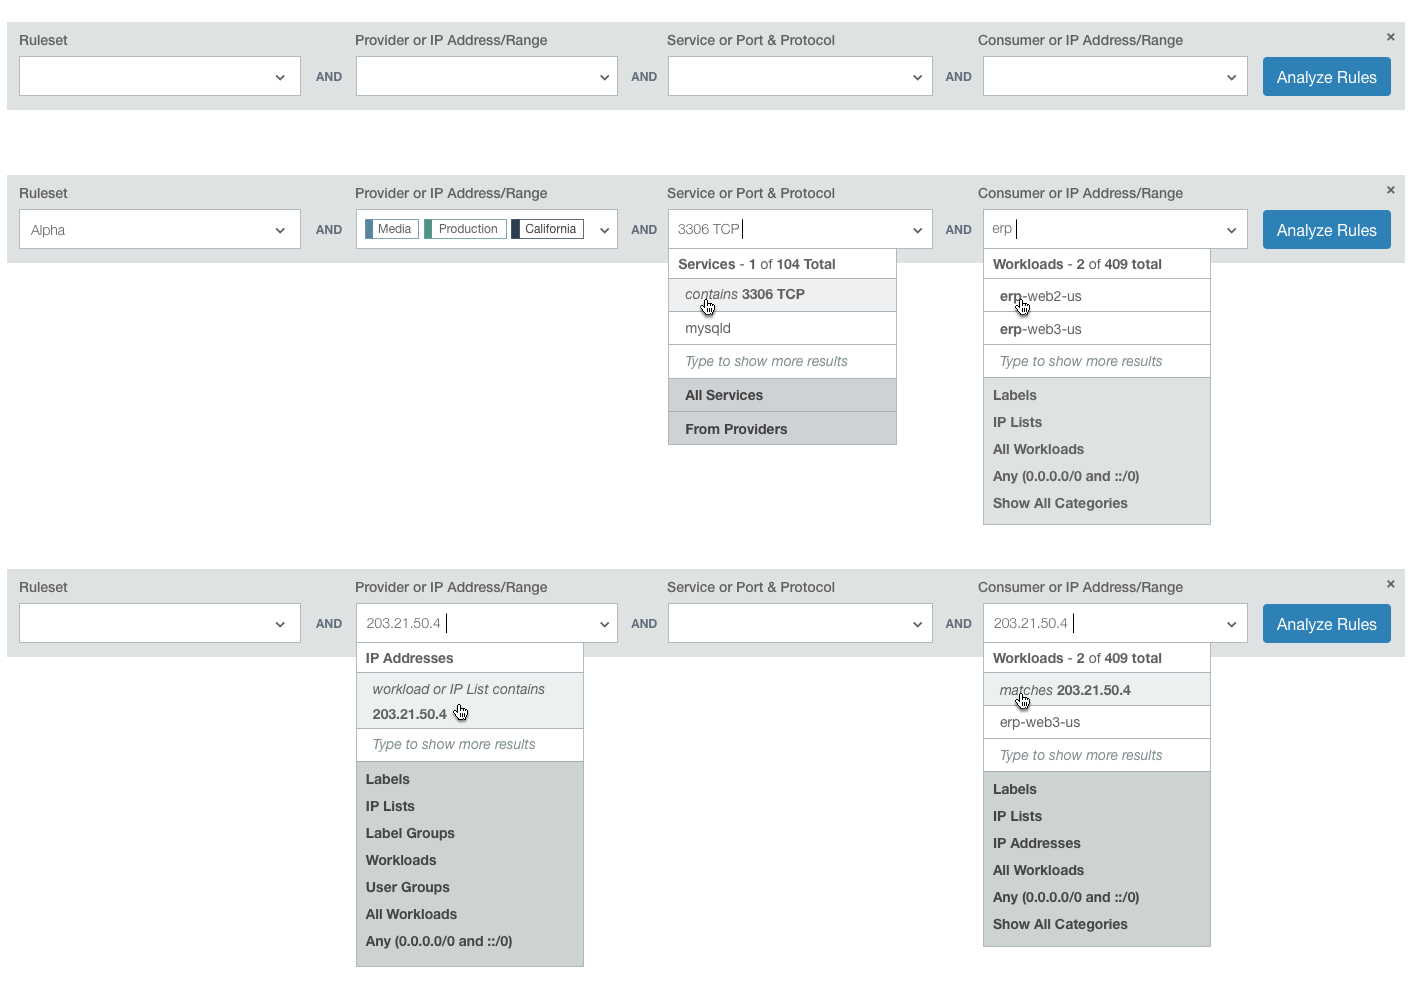Viewport: 1427px width, 983px height.
Task: Click Analyze Rules for the Alpha ruleset
Action: [x=1326, y=230]
